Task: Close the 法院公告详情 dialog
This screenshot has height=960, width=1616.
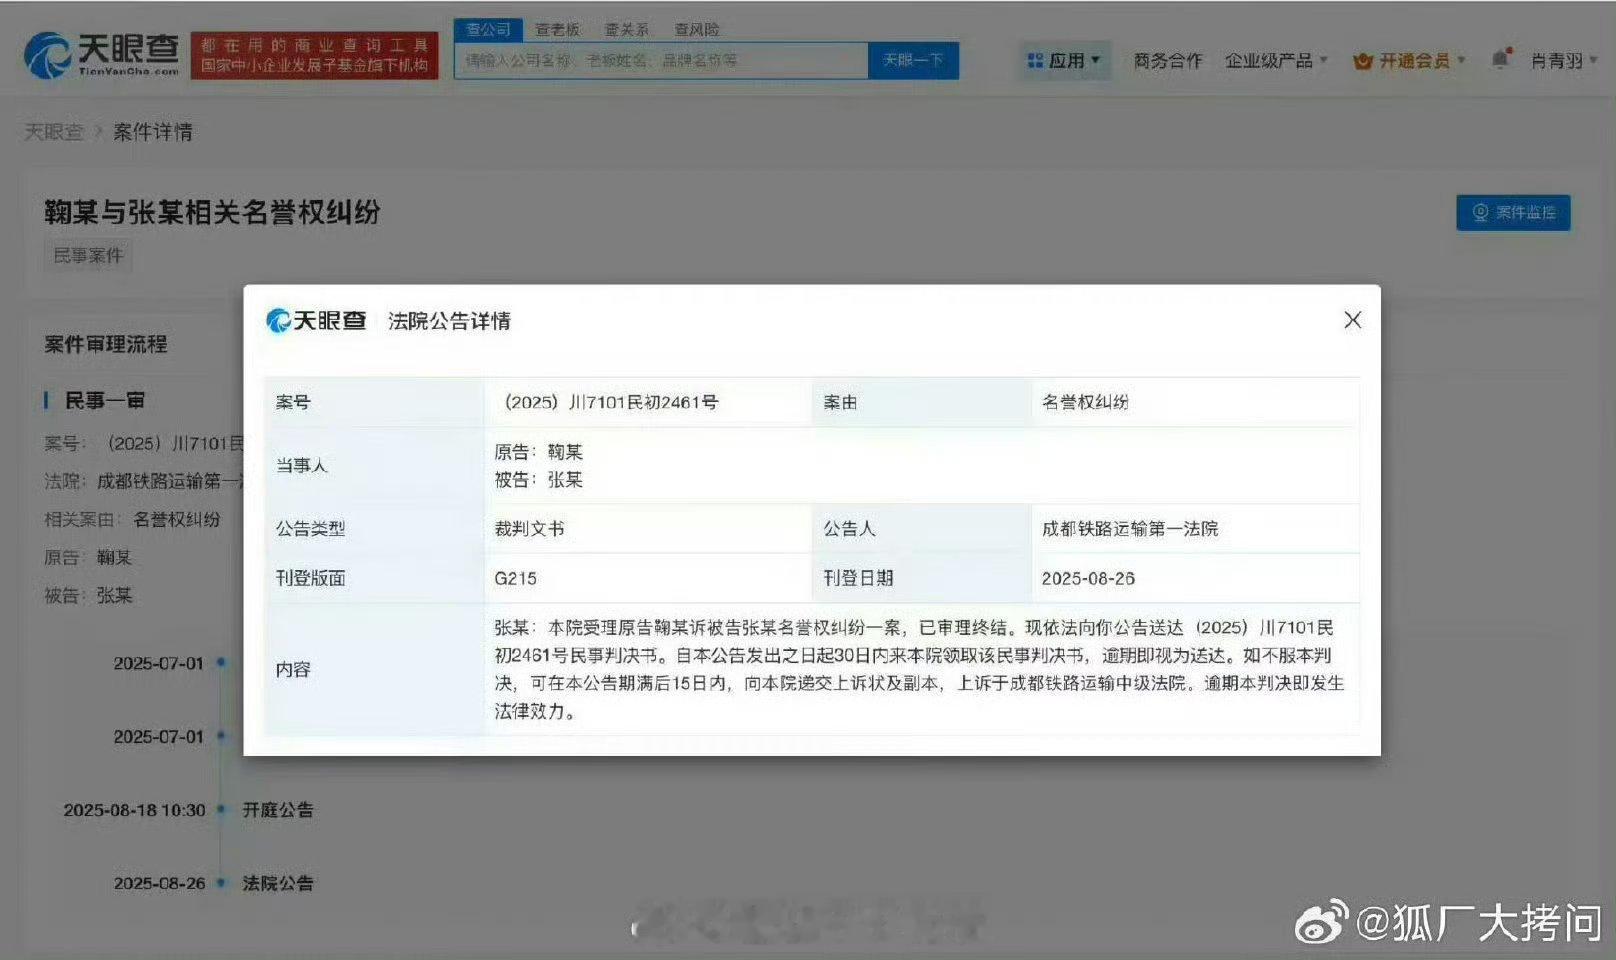Action: (x=1352, y=320)
